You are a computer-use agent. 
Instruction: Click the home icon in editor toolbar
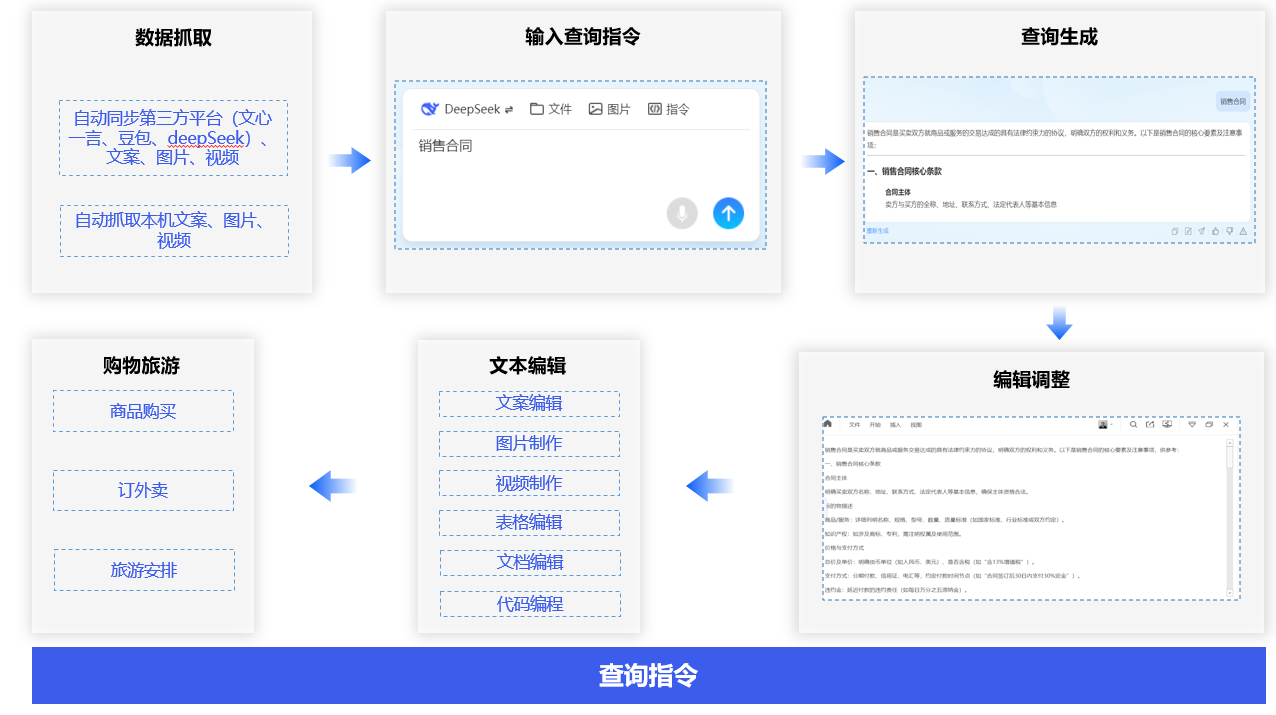(x=828, y=424)
